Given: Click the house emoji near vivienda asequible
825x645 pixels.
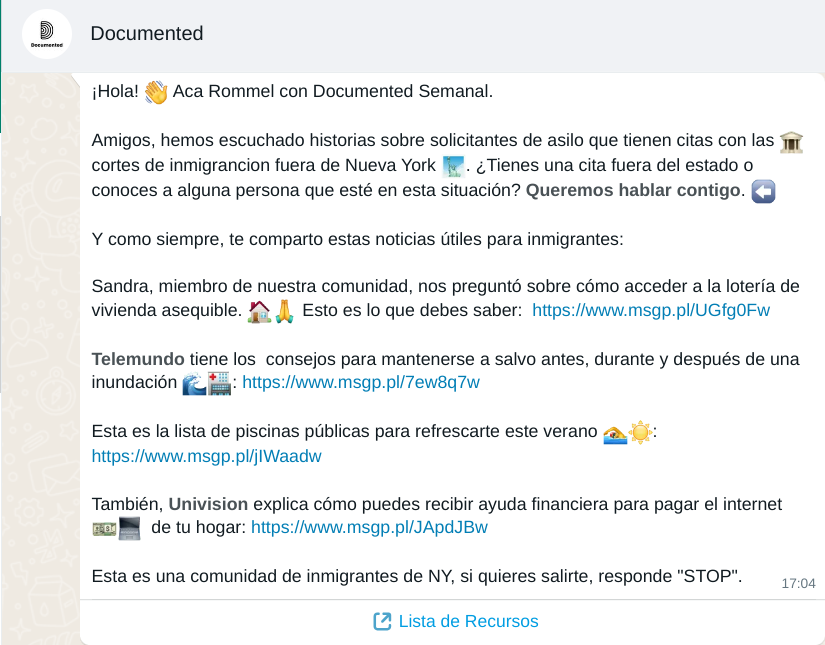Looking at the screenshot, I should coord(258,310).
